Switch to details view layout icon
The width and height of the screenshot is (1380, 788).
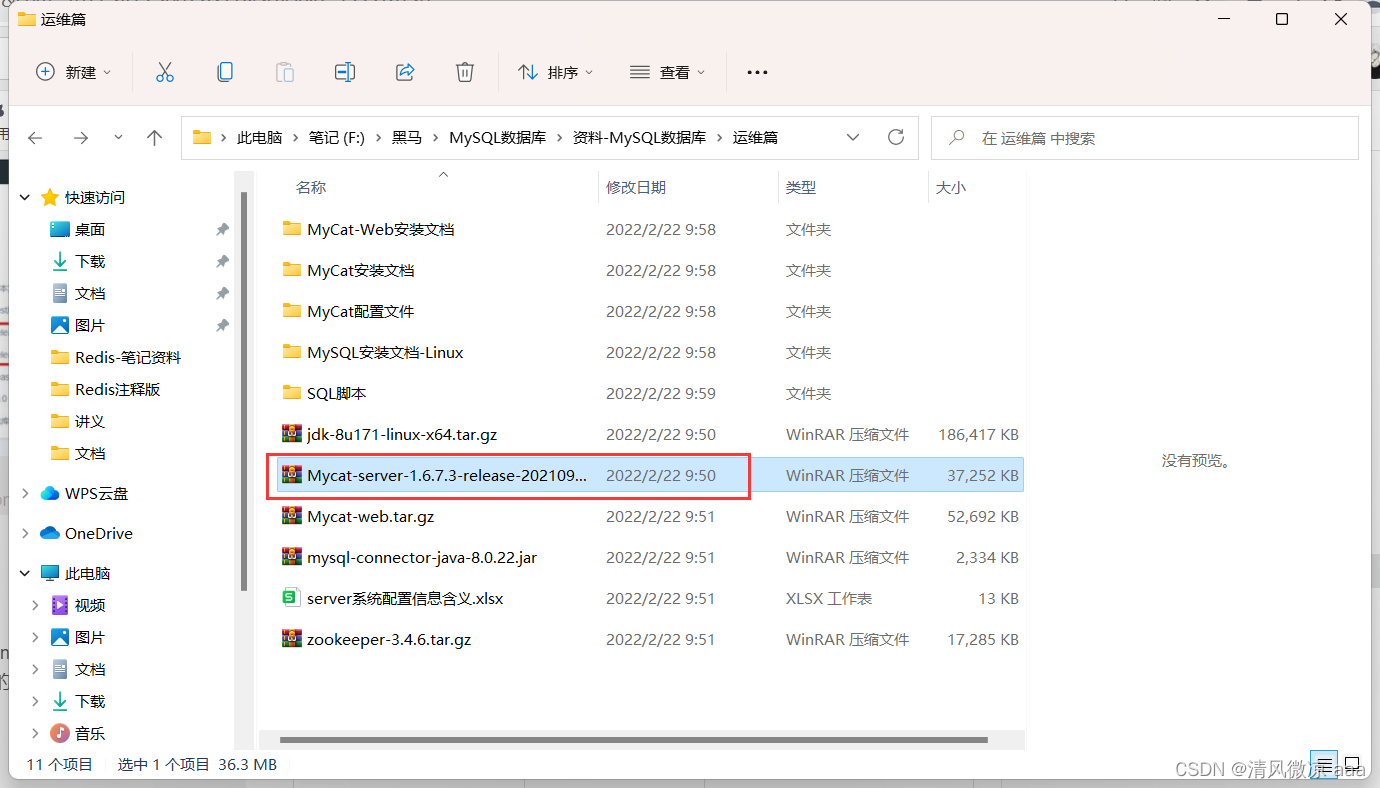pyautogui.click(x=1323, y=765)
